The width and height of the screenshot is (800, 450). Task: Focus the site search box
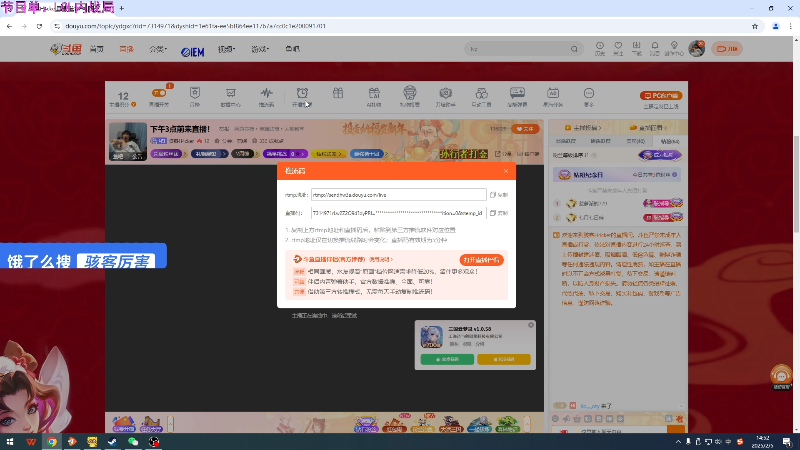tap(518, 49)
